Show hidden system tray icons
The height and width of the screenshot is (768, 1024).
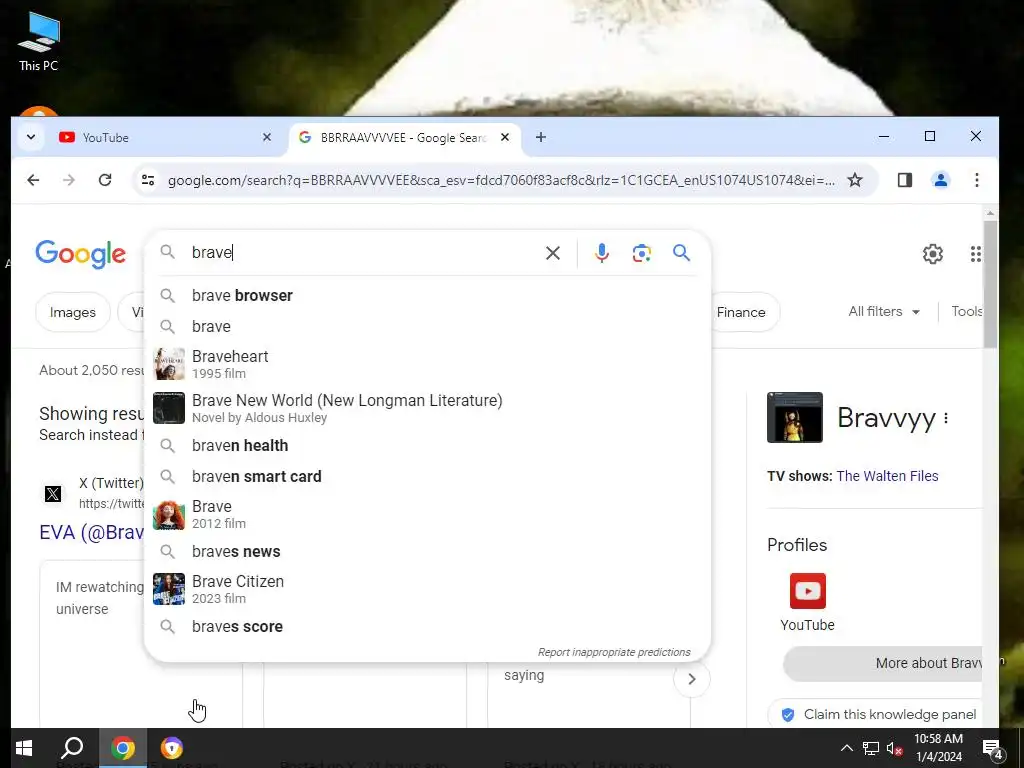pyautogui.click(x=846, y=748)
